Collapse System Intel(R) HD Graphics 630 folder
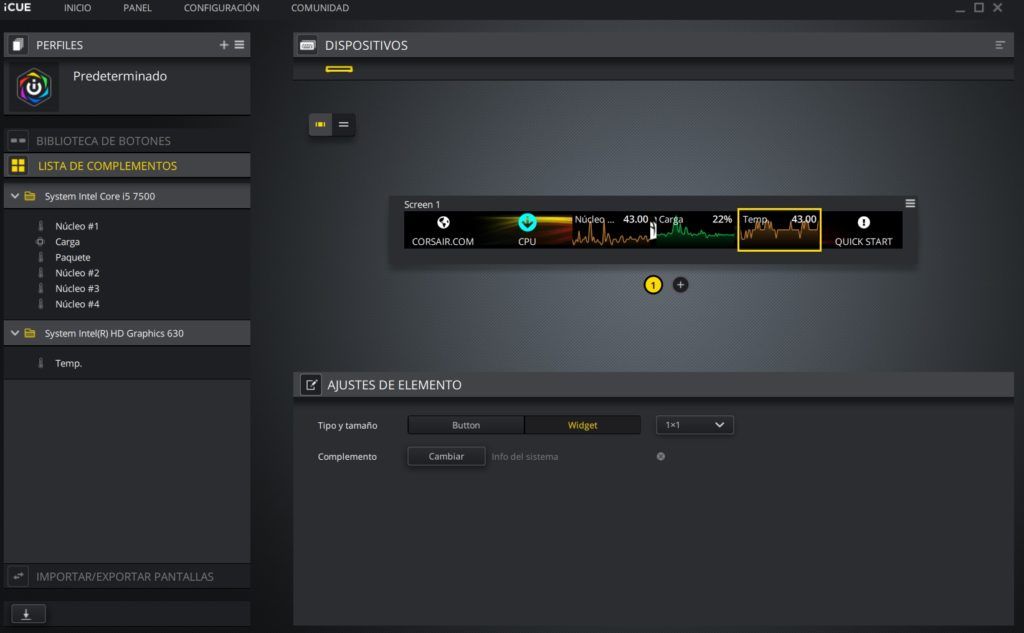 [14, 333]
